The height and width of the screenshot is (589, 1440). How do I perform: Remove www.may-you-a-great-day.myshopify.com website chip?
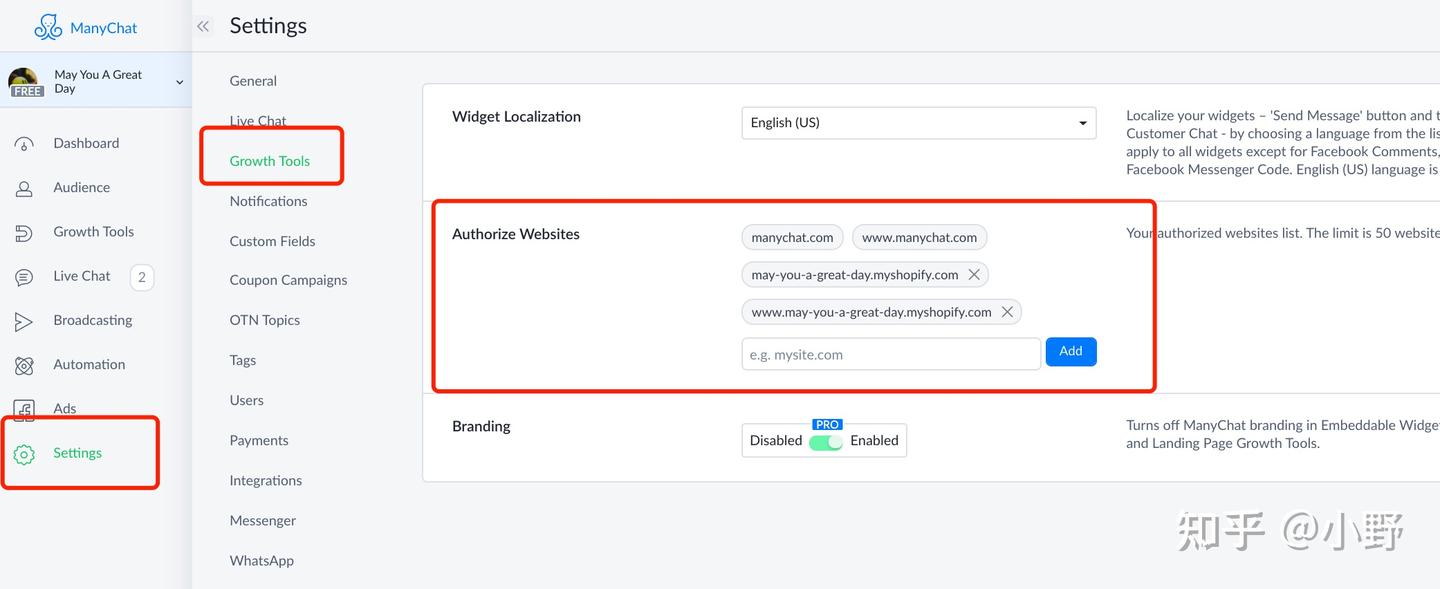coord(1007,312)
